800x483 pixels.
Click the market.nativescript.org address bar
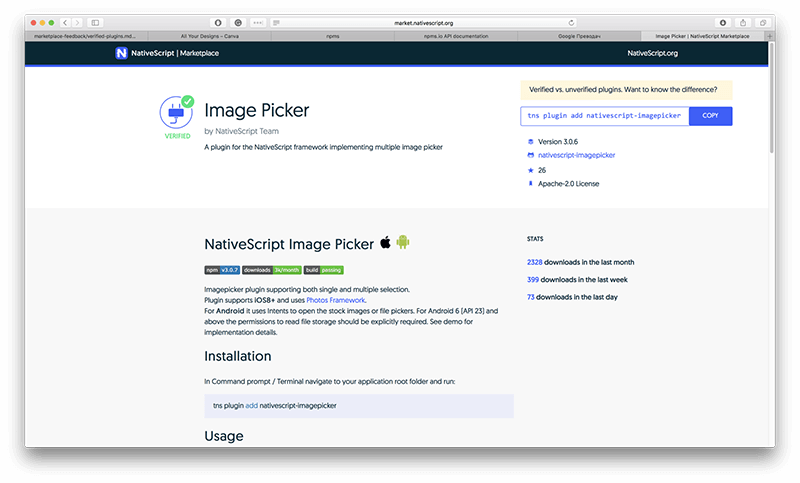point(423,22)
